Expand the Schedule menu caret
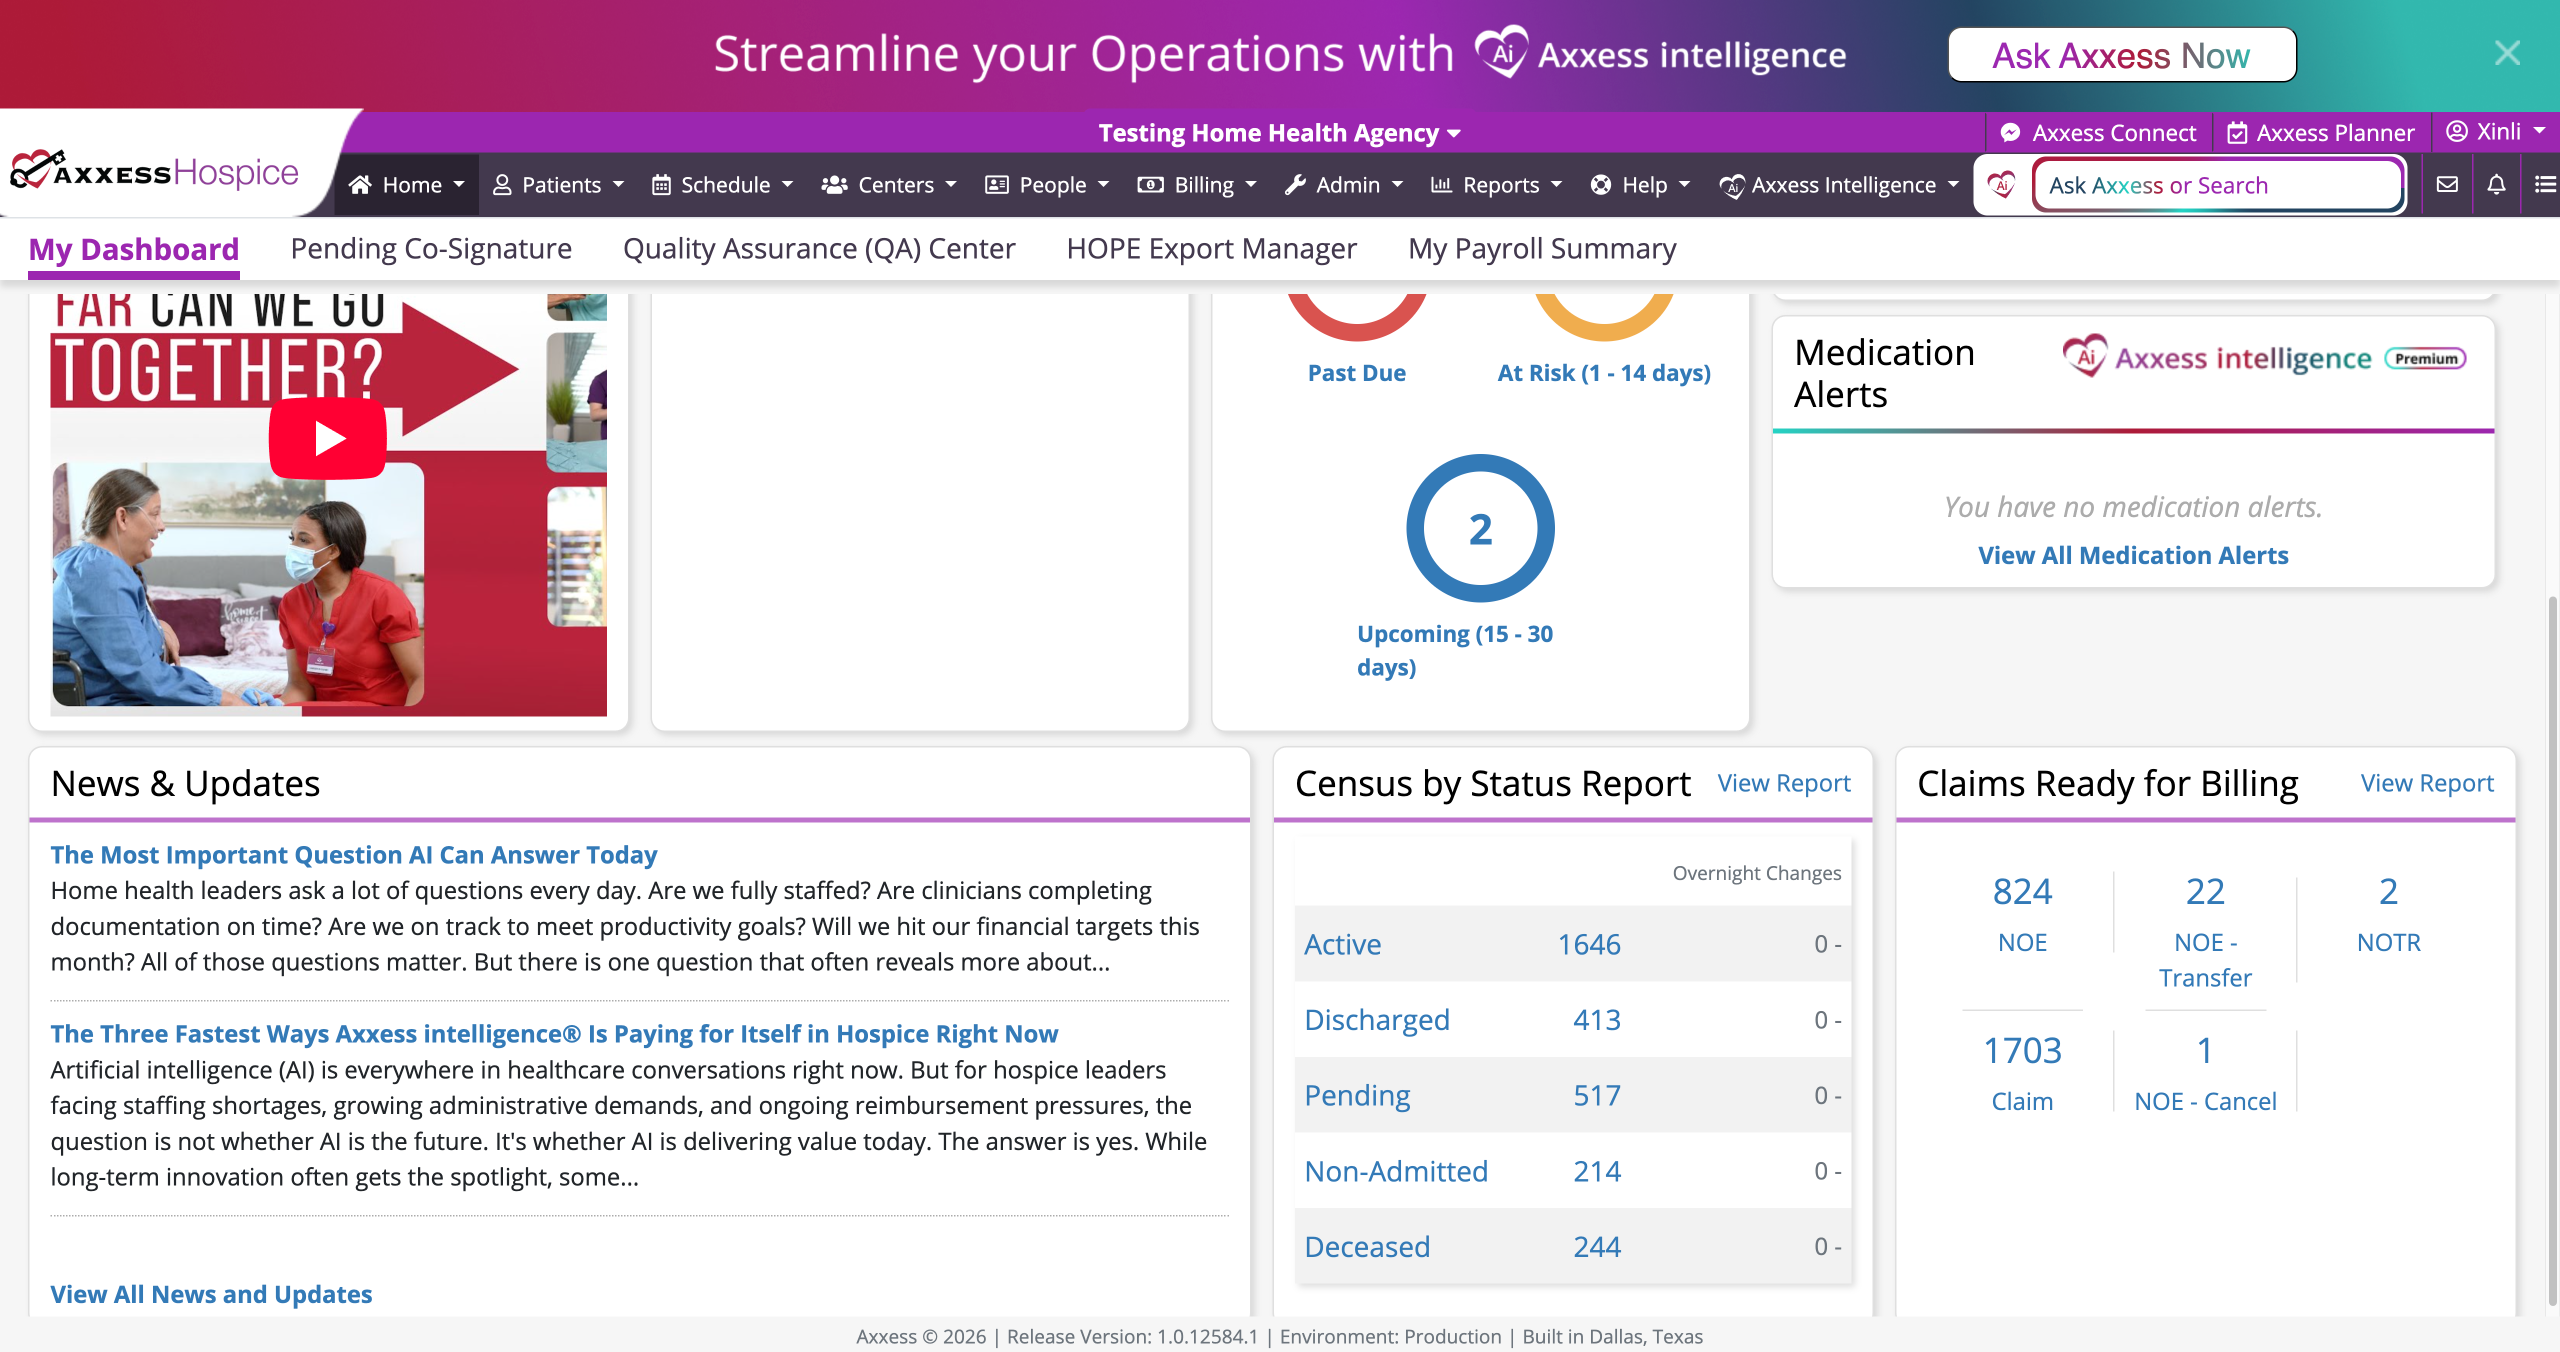The height and width of the screenshot is (1352, 2560). tap(787, 185)
